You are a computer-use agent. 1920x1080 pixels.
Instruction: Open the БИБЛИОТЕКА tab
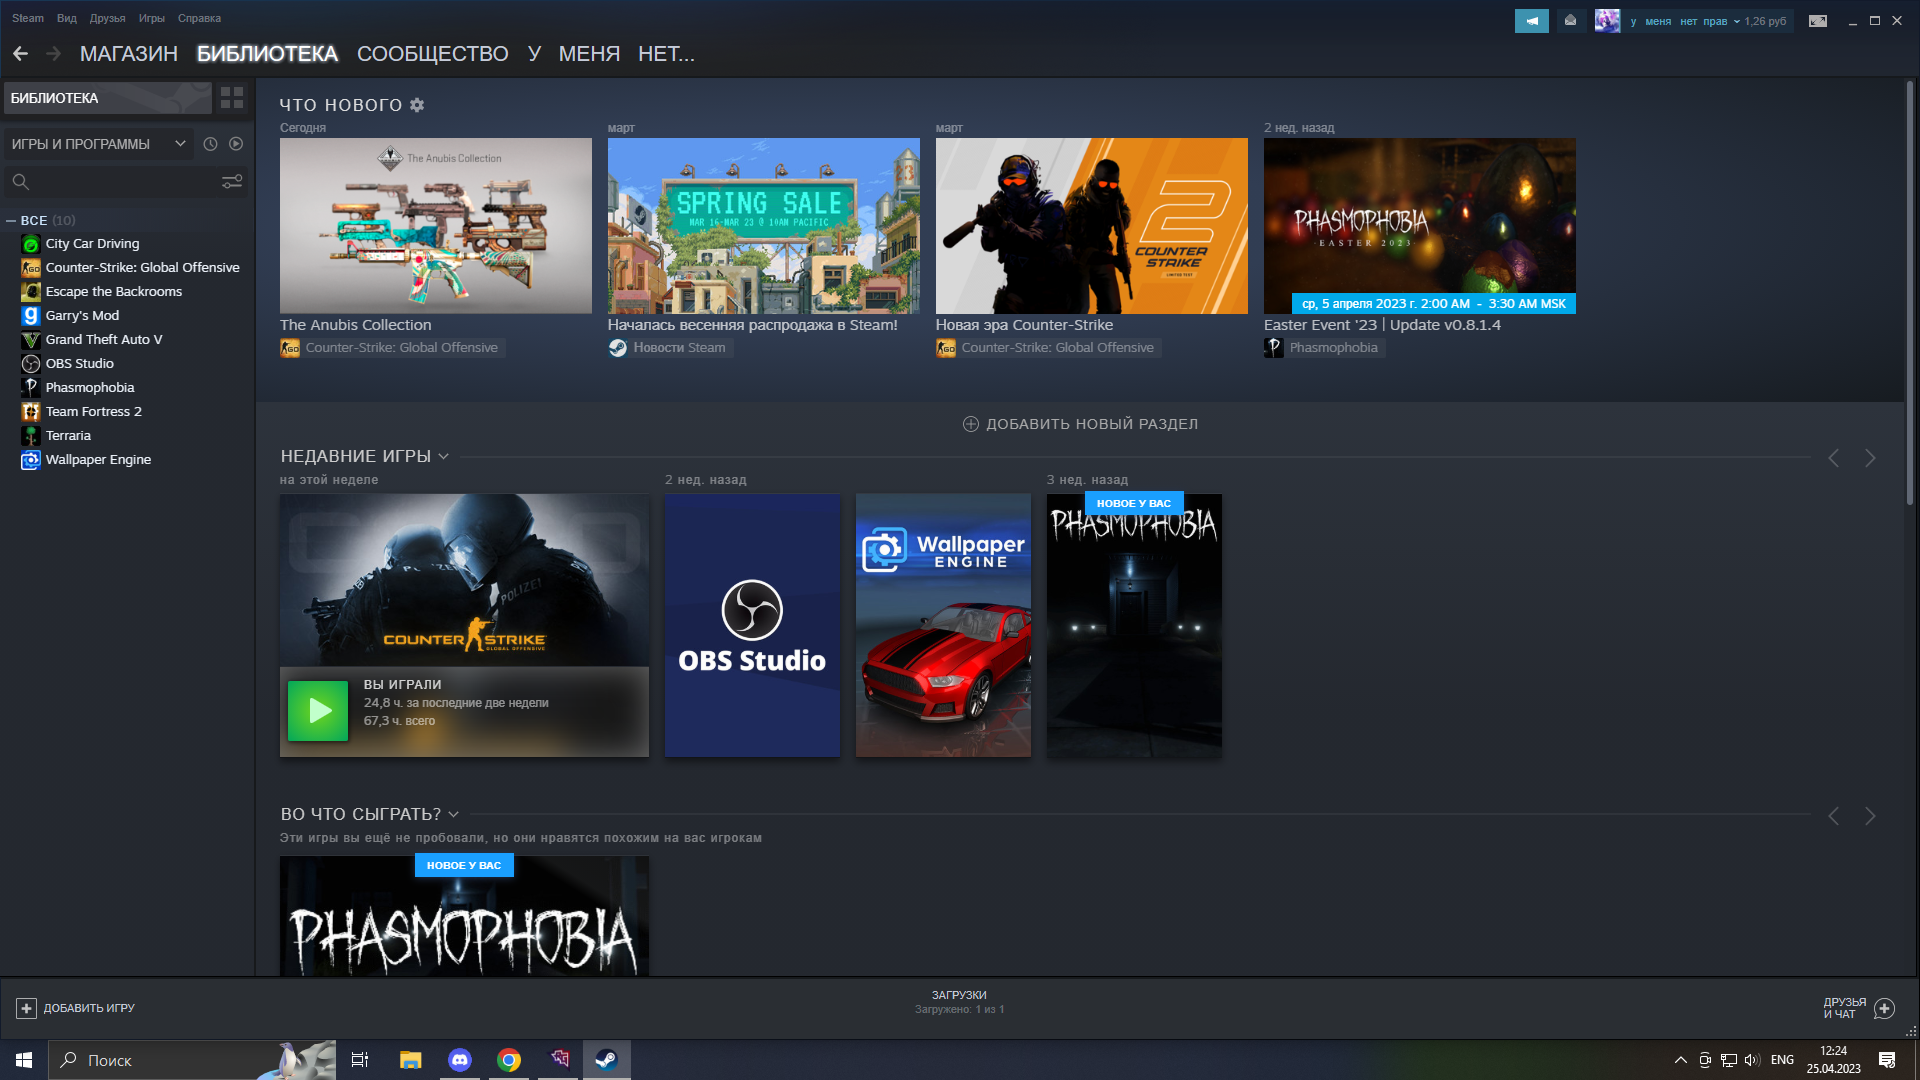tap(267, 54)
